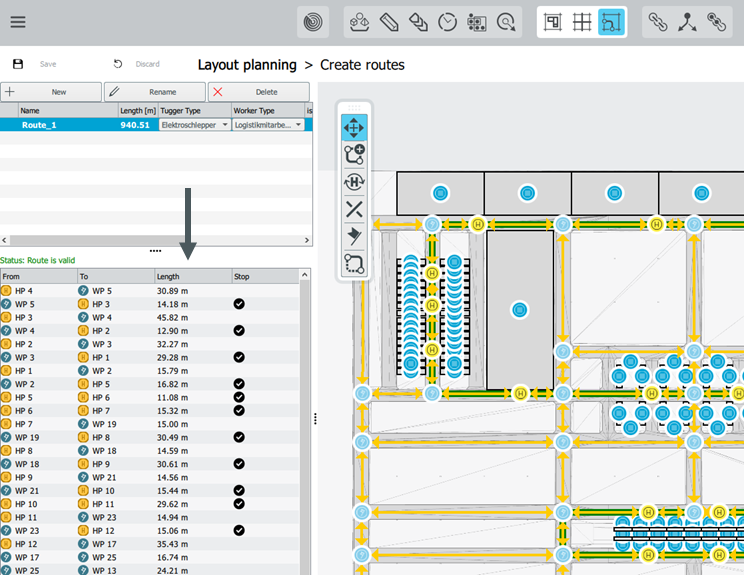Toggle stop check for WP 4 to HP 2

click(239, 331)
